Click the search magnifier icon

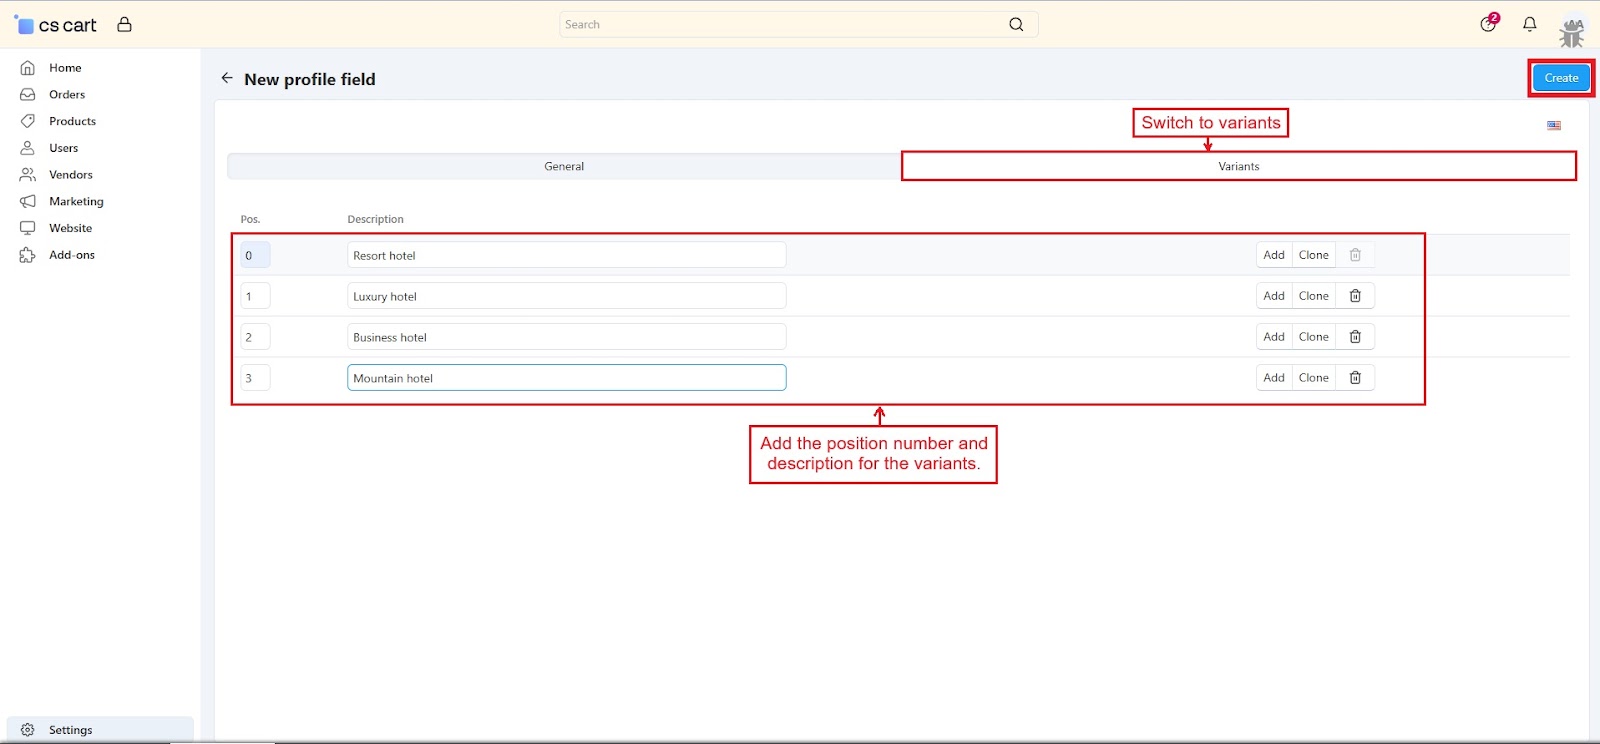point(1016,25)
